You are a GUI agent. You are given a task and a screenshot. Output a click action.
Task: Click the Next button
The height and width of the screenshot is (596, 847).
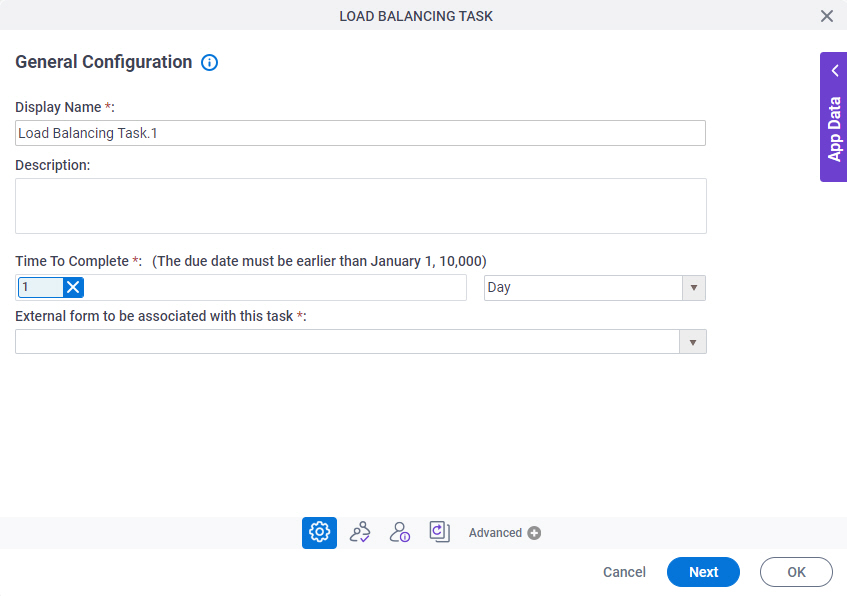pyautogui.click(x=703, y=572)
